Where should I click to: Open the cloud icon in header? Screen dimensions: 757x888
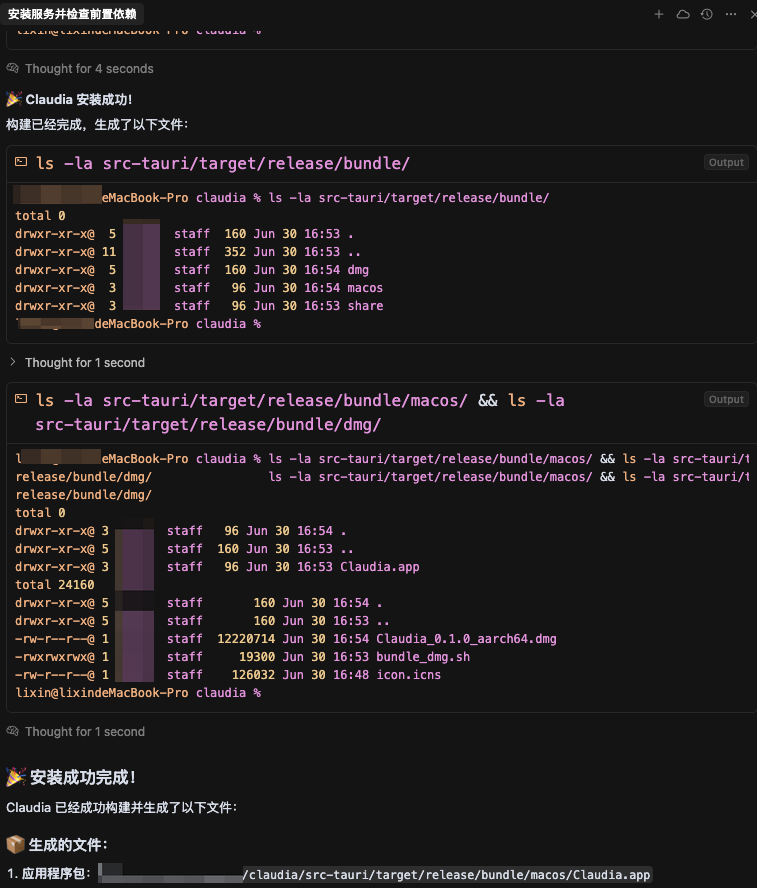683,14
